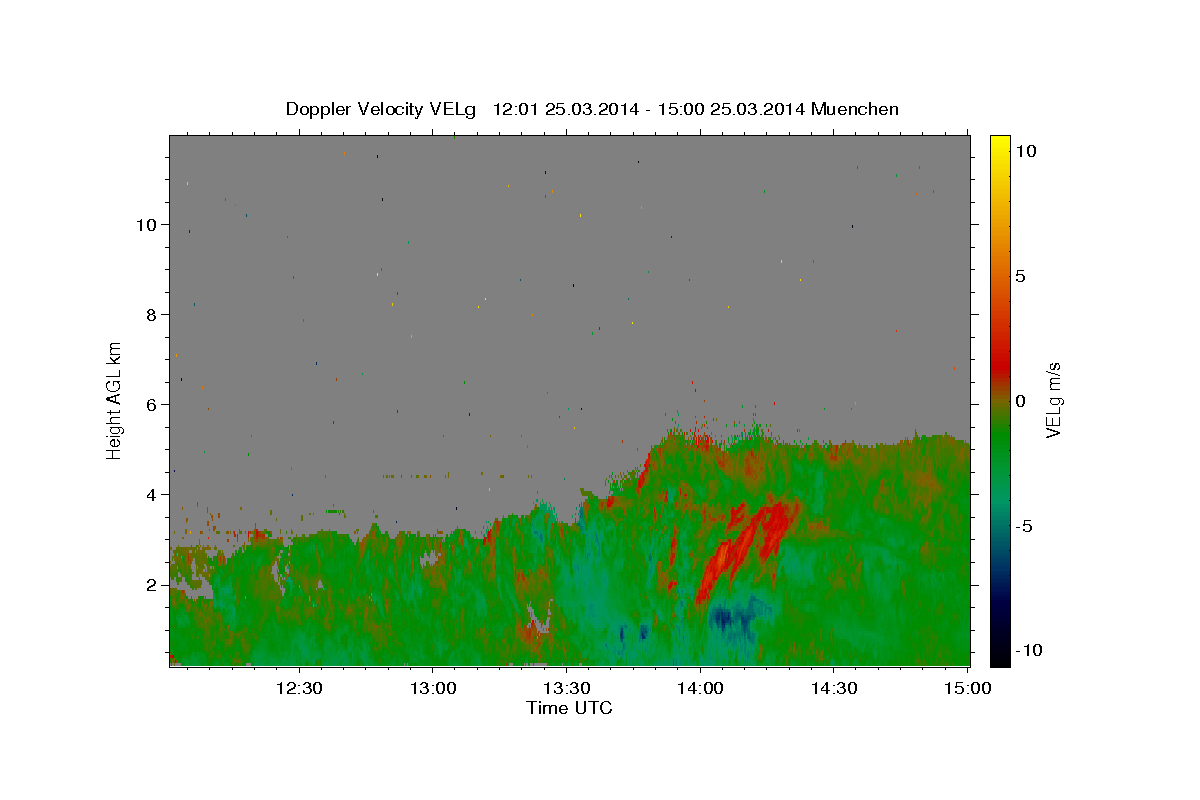
Task: Click the colorbar value -5 label
Action: tap(1024, 526)
